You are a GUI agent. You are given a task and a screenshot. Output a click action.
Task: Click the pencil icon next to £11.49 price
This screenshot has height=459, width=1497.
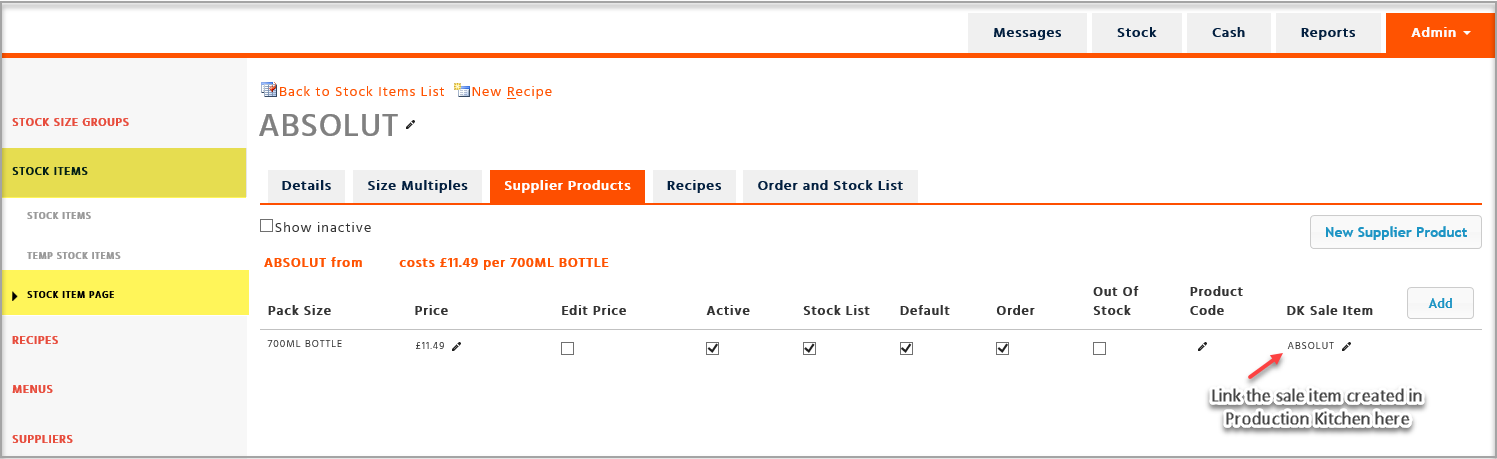click(x=457, y=346)
